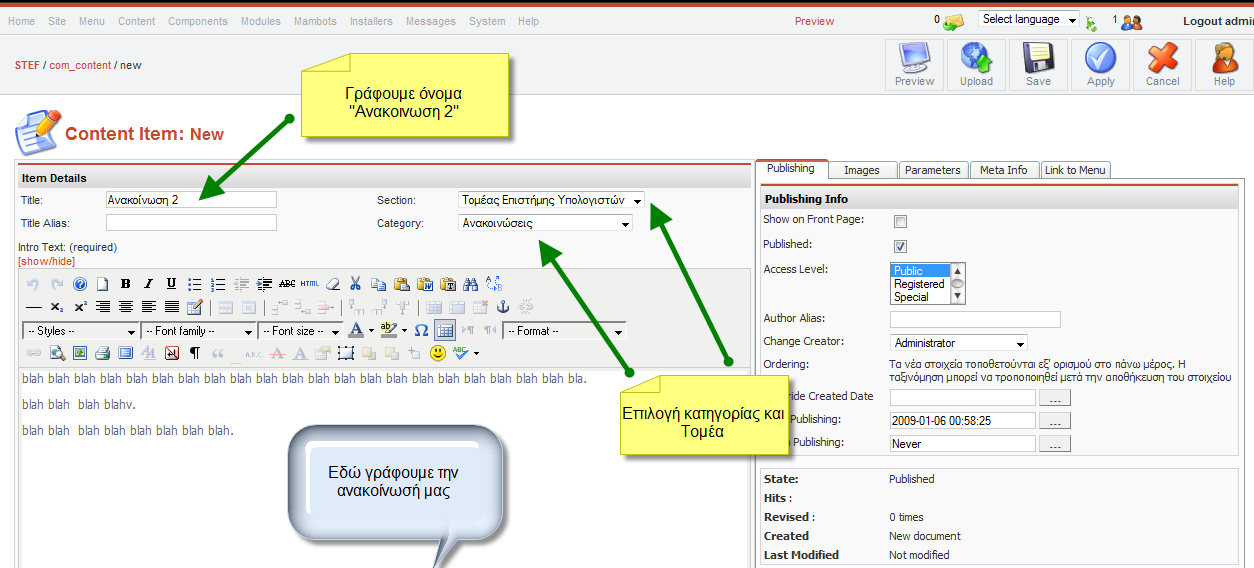The image size is (1254, 568).
Task: Open the Font family dropdown
Action: (198, 331)
